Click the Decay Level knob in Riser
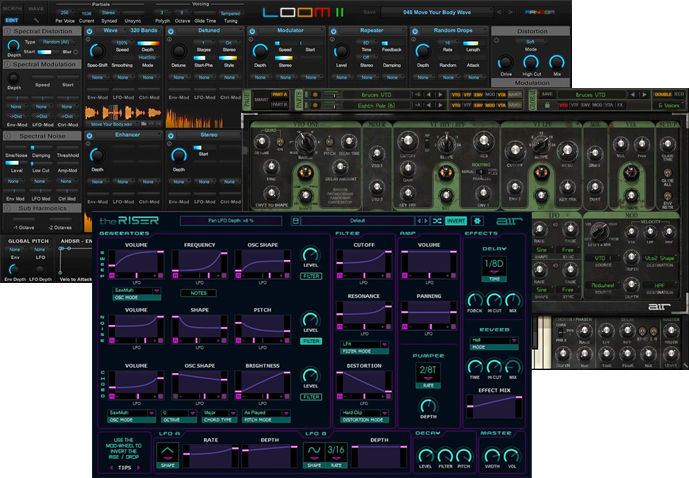This screenshot has width=689, height=478. (425, 456)
